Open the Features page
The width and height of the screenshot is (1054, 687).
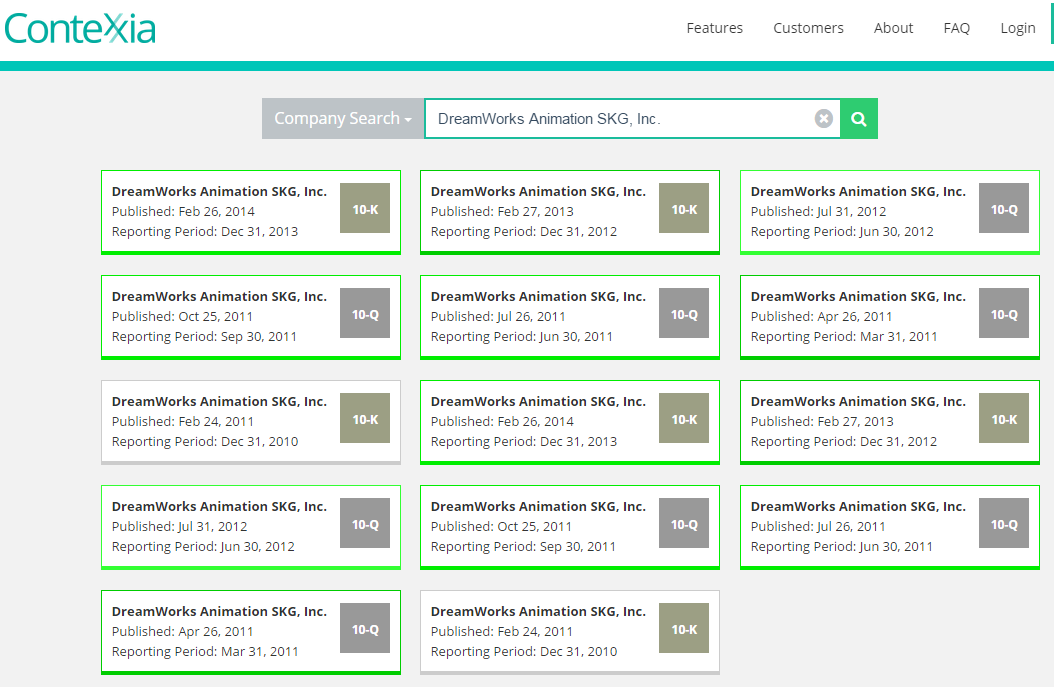point(715,28)
